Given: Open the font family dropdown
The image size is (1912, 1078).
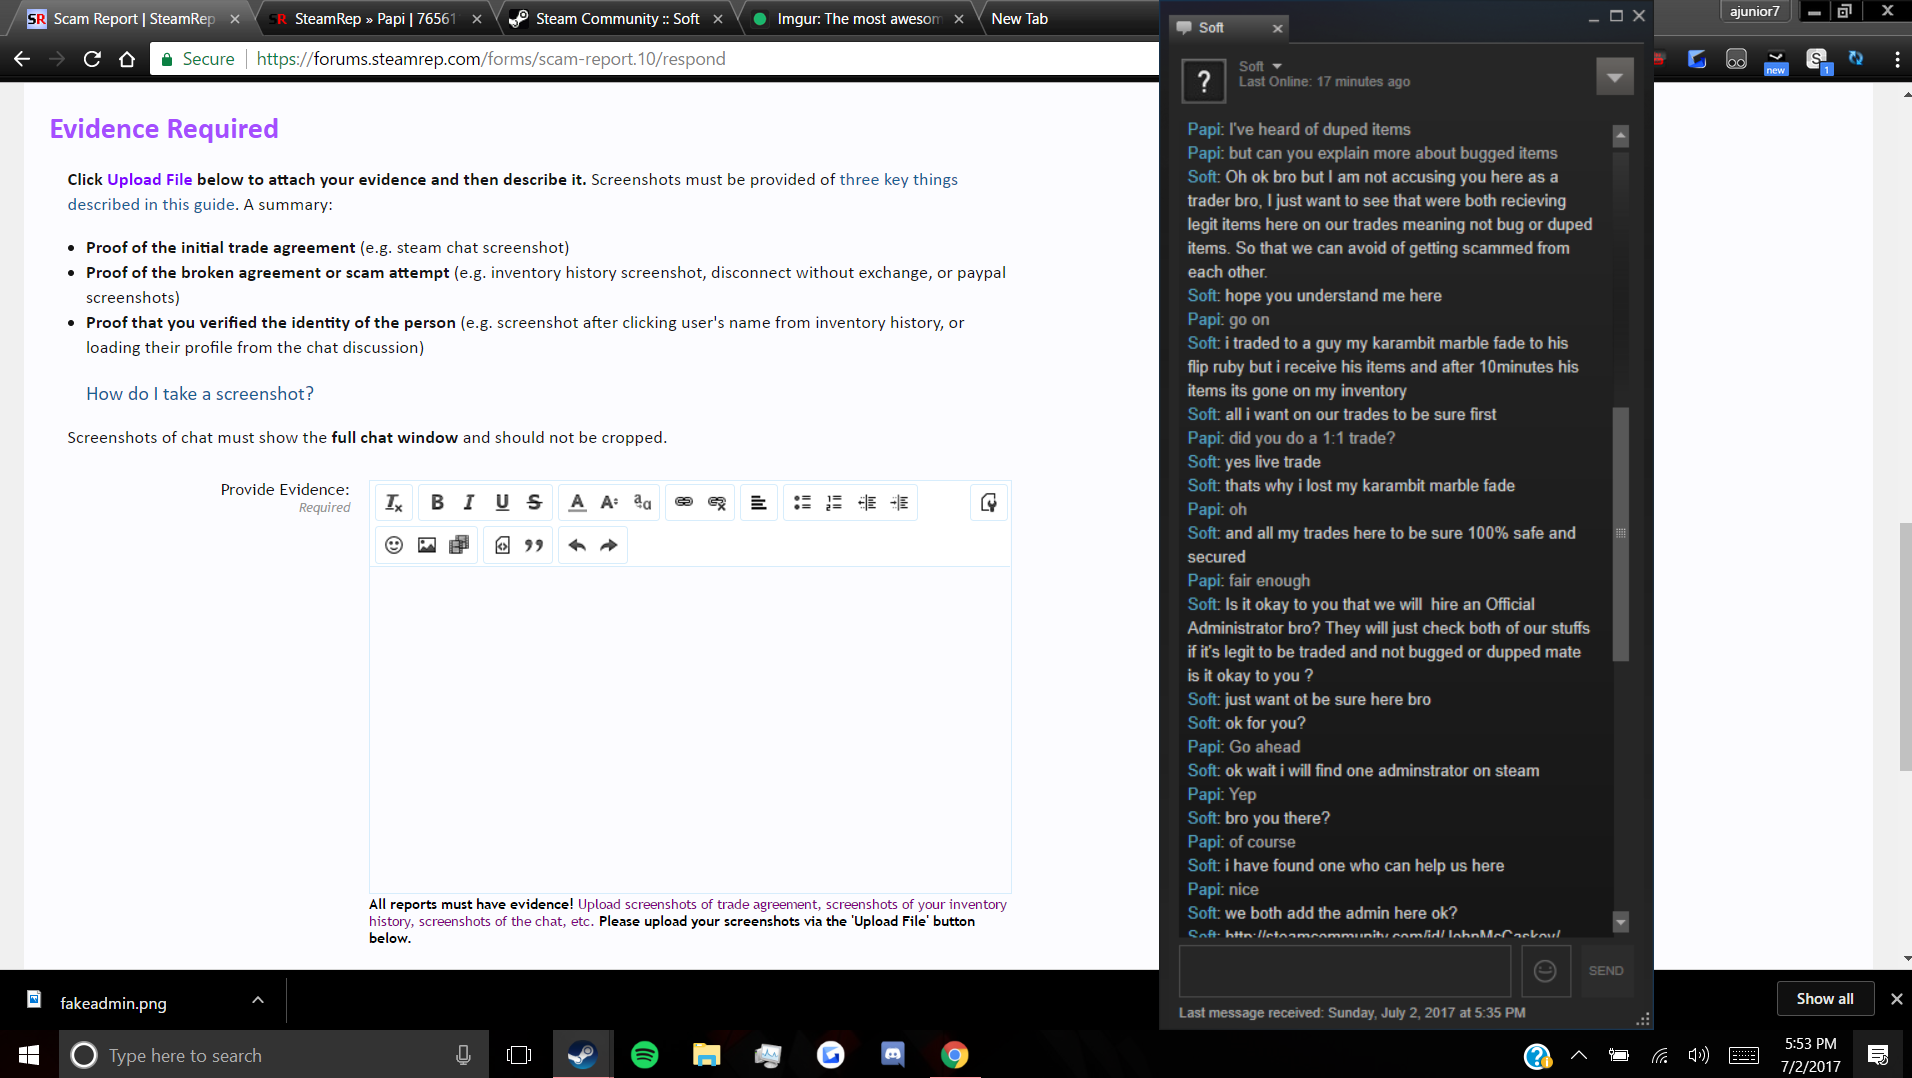Looking at the screenshot, I should (x=642, y=502).
